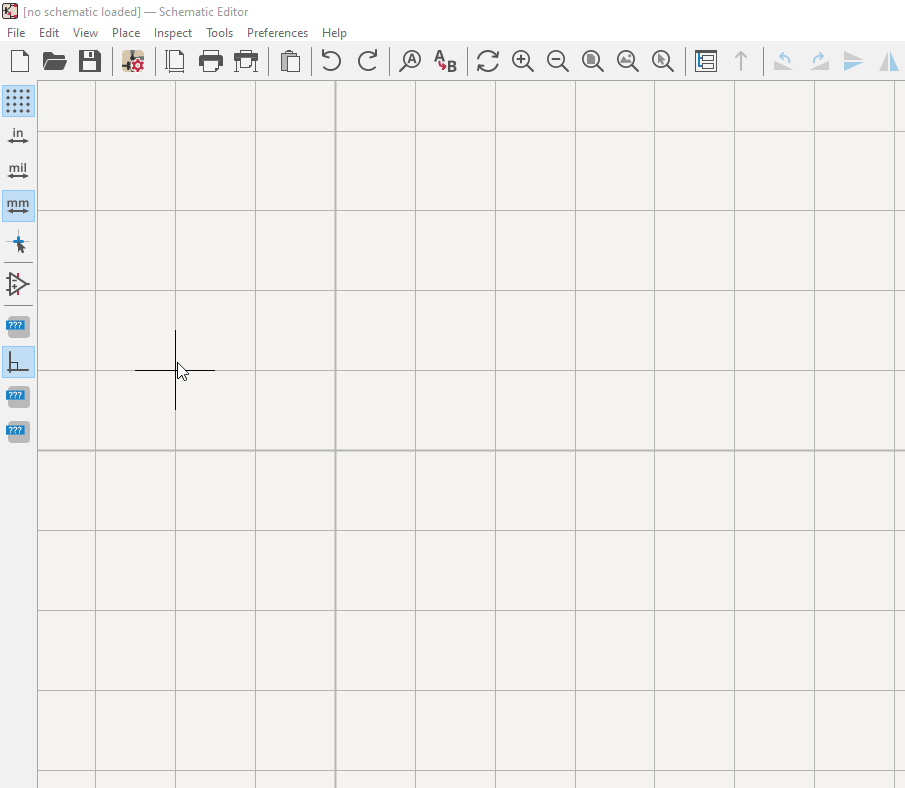Open an existing schematic file
Image resolution: width=905 pixels, height=788 pixels.
(x=54, y=61)
